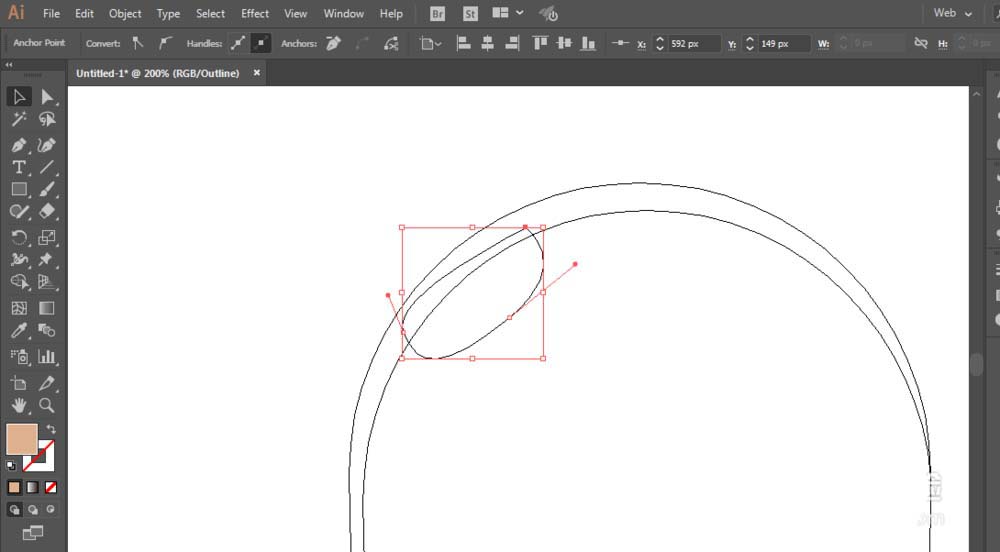The width and height of the screenshot is (1000, 552).
Task: Choose the Gradient tool
Action: point(47,309)
